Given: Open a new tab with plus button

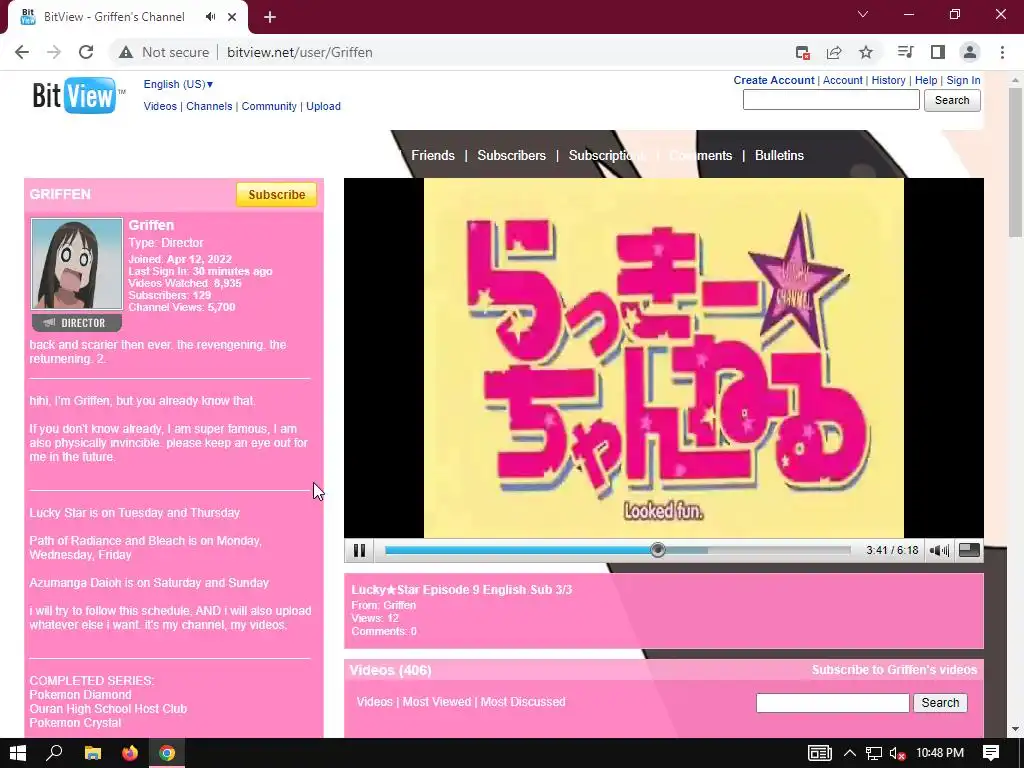Looking at the screenshot, I should tap(270, 18).
